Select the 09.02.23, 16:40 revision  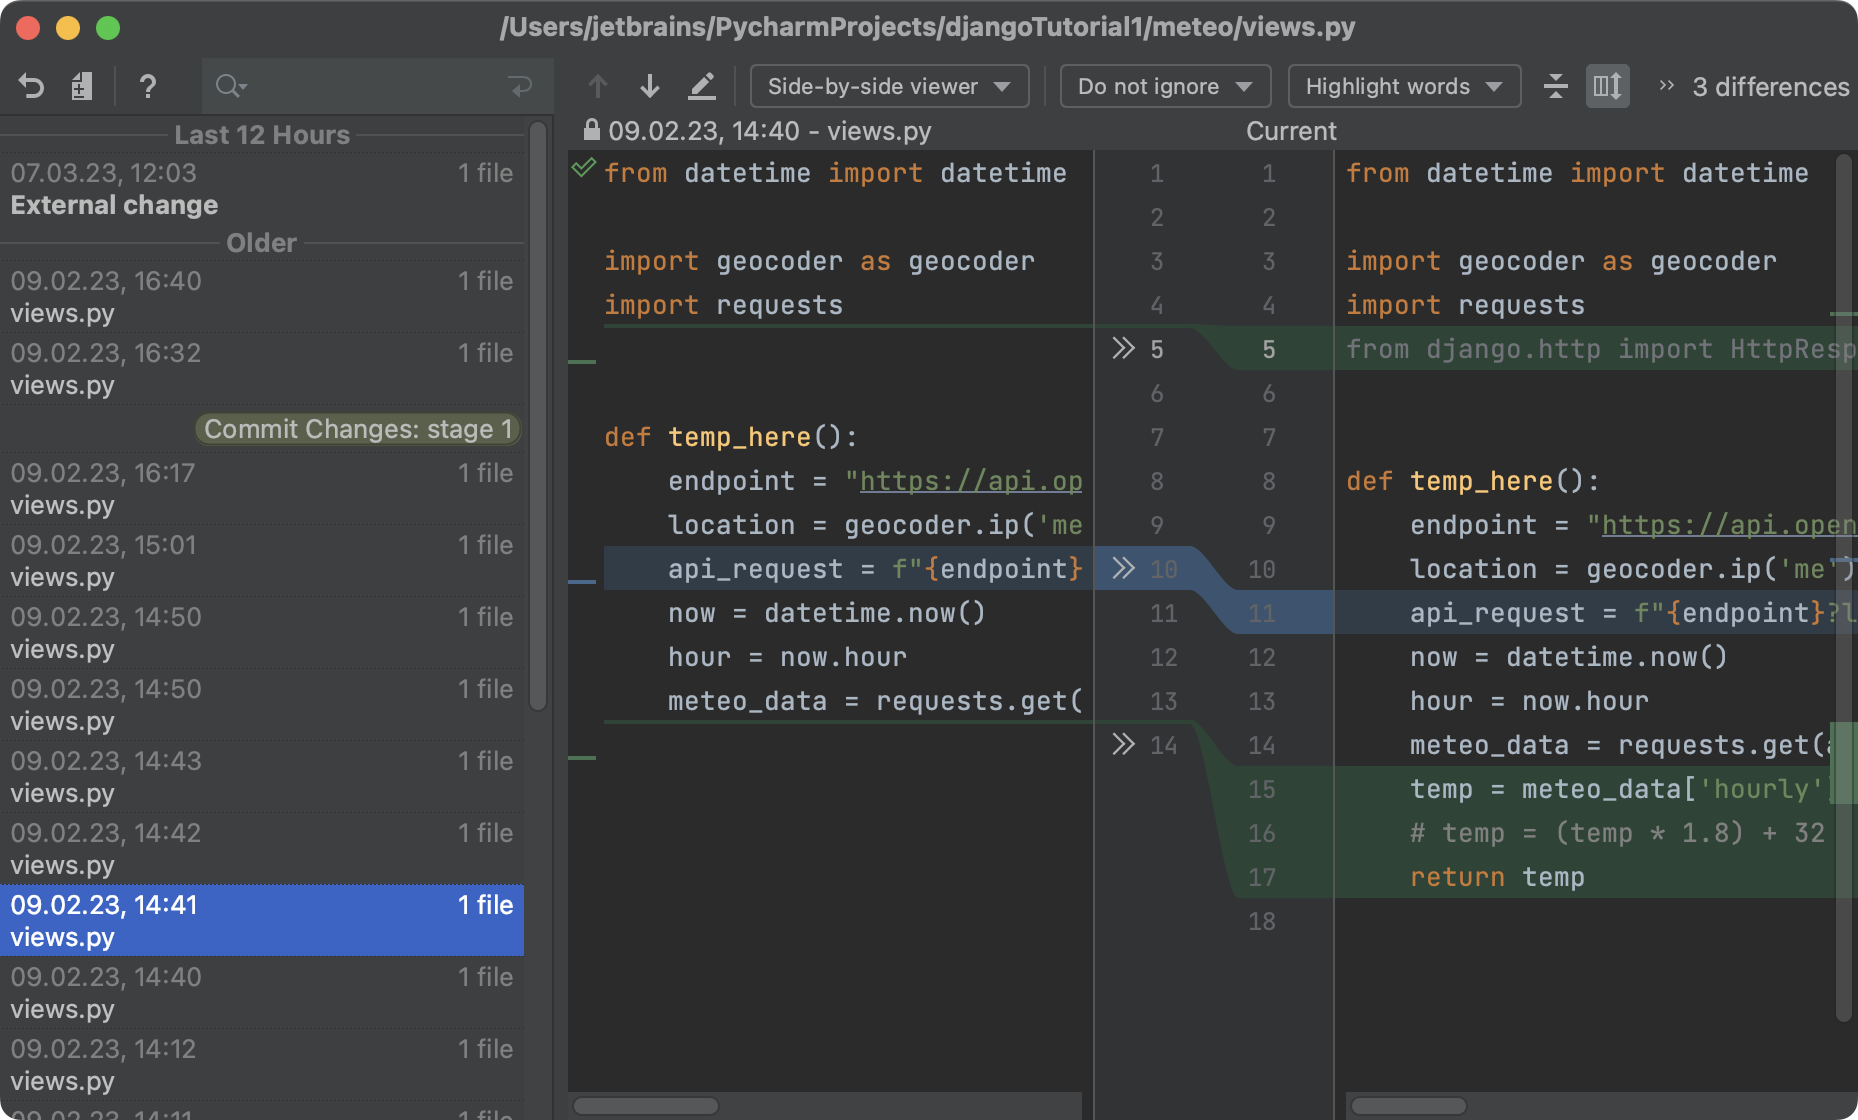(x=263, y=296)
